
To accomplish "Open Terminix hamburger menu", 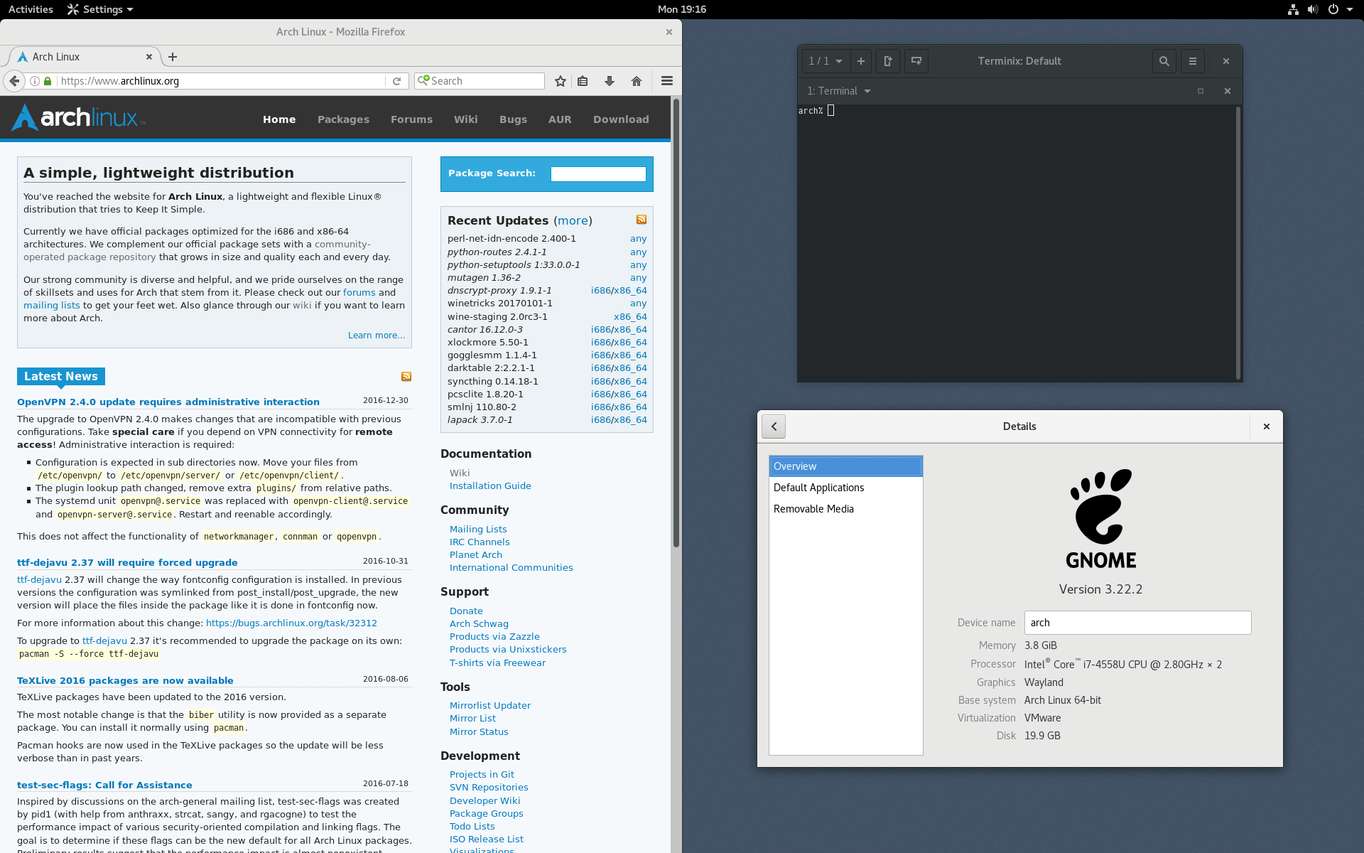I will (x=1192, y=61).
